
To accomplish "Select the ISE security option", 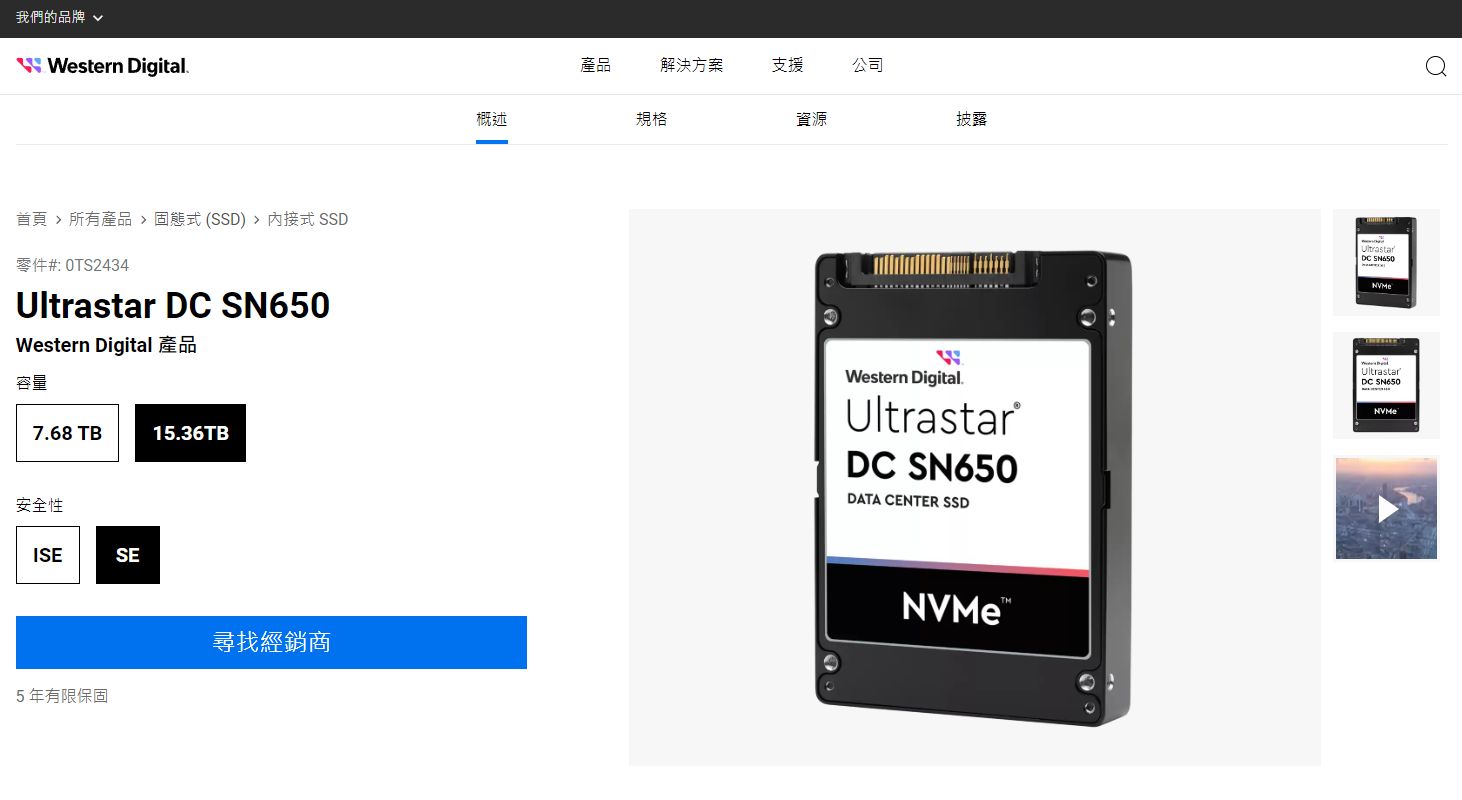I will [47, 555].
